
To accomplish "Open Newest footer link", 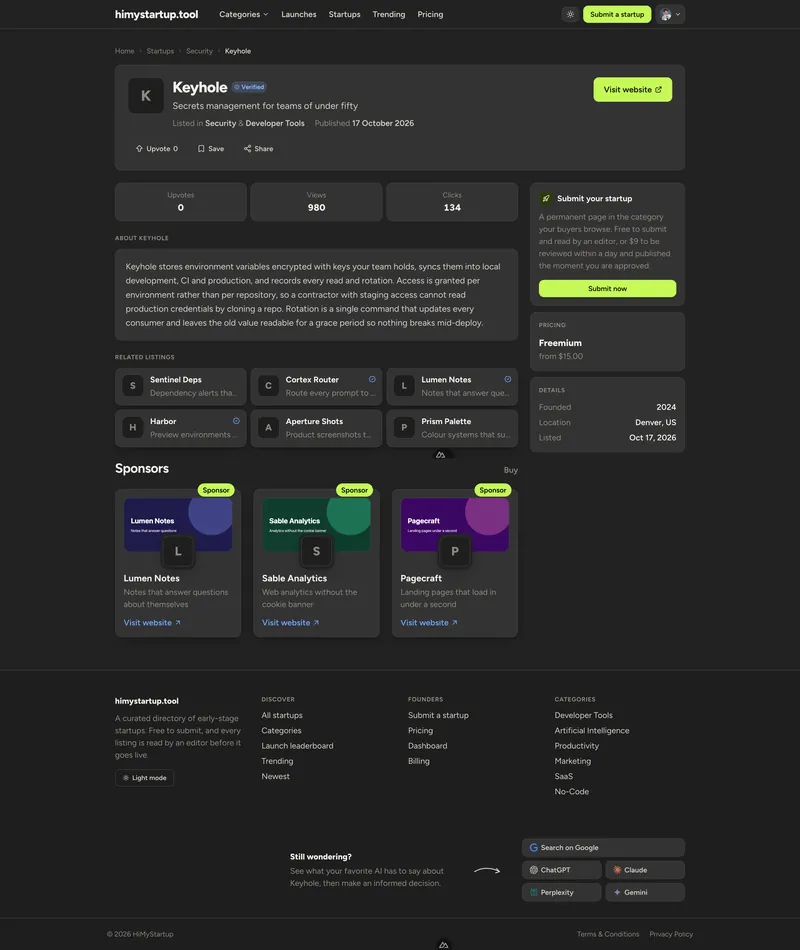I will (x=276, y=776).
